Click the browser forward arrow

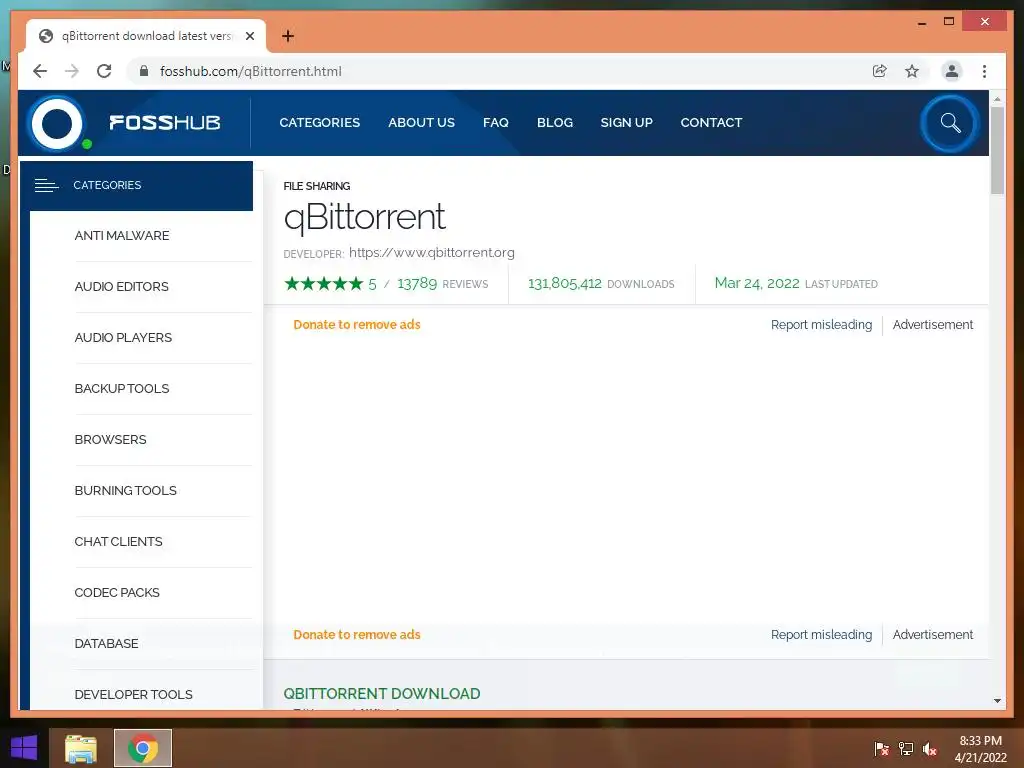pos(72,71)
